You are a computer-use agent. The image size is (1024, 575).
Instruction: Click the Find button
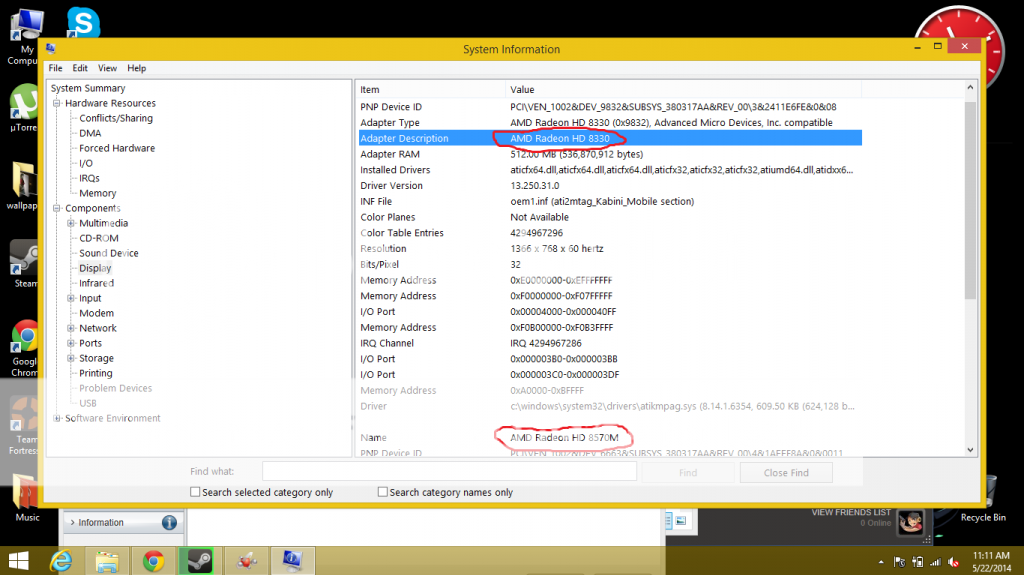click(688, 472)
